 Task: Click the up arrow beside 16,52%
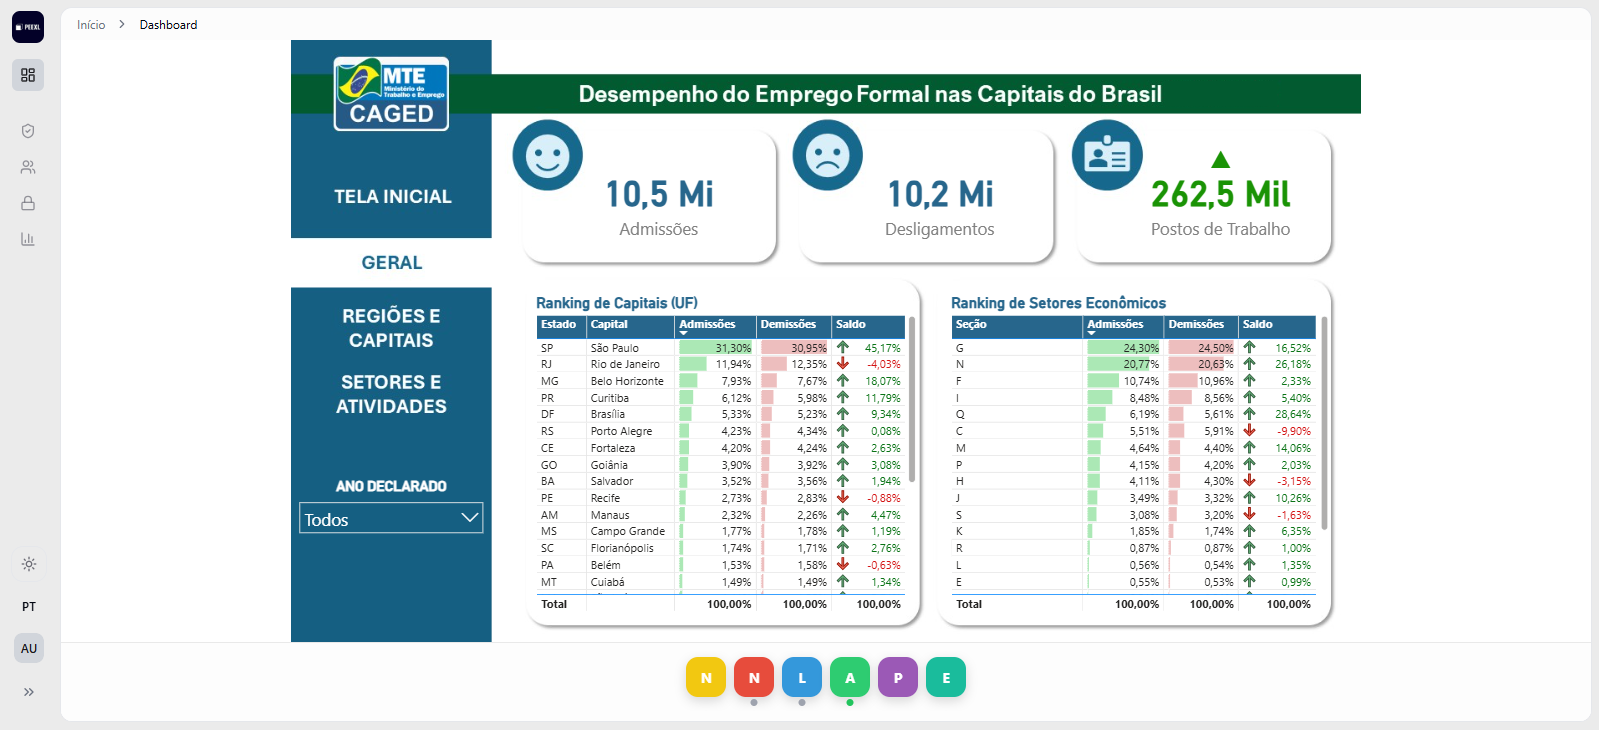(x=1249, y=348)
